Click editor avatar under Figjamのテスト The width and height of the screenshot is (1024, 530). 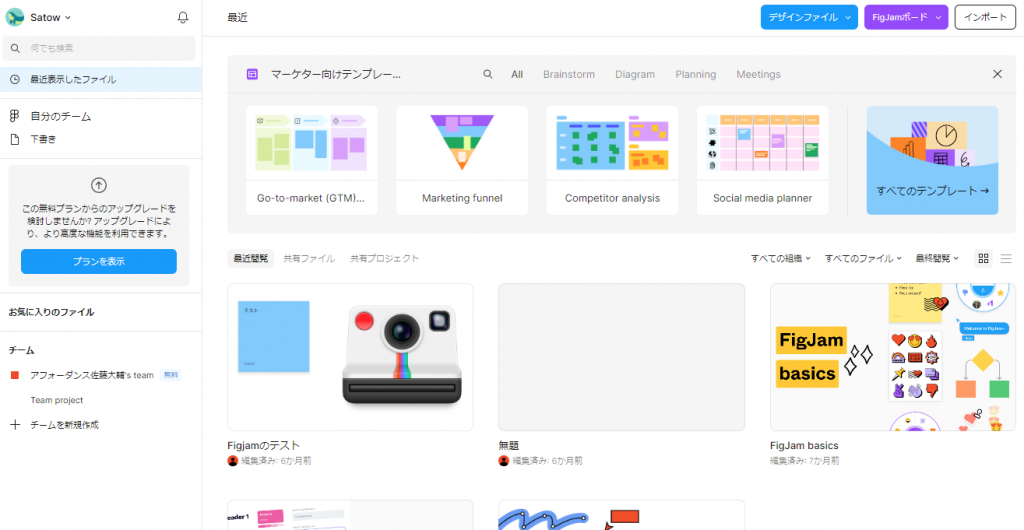(232, 461)
